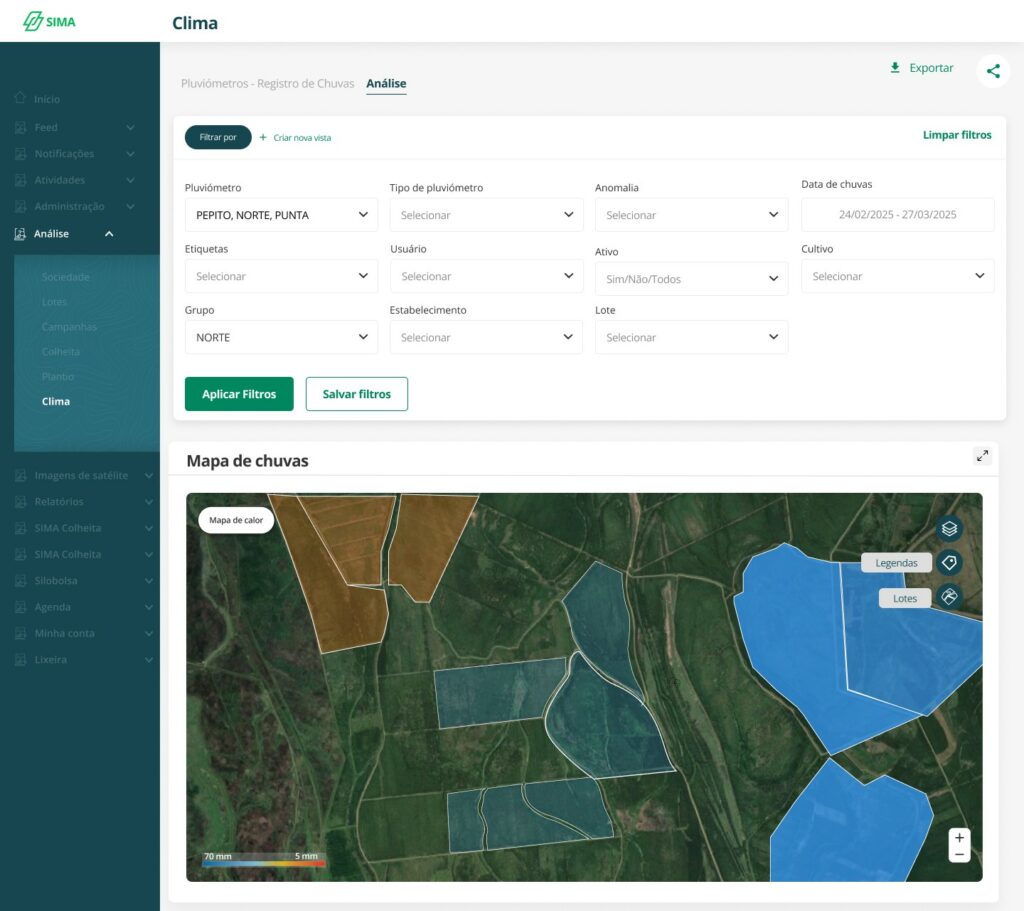Open Colheita in the sidebar submenu
This screenshot has width=1024, height=911.
point(61,352)
